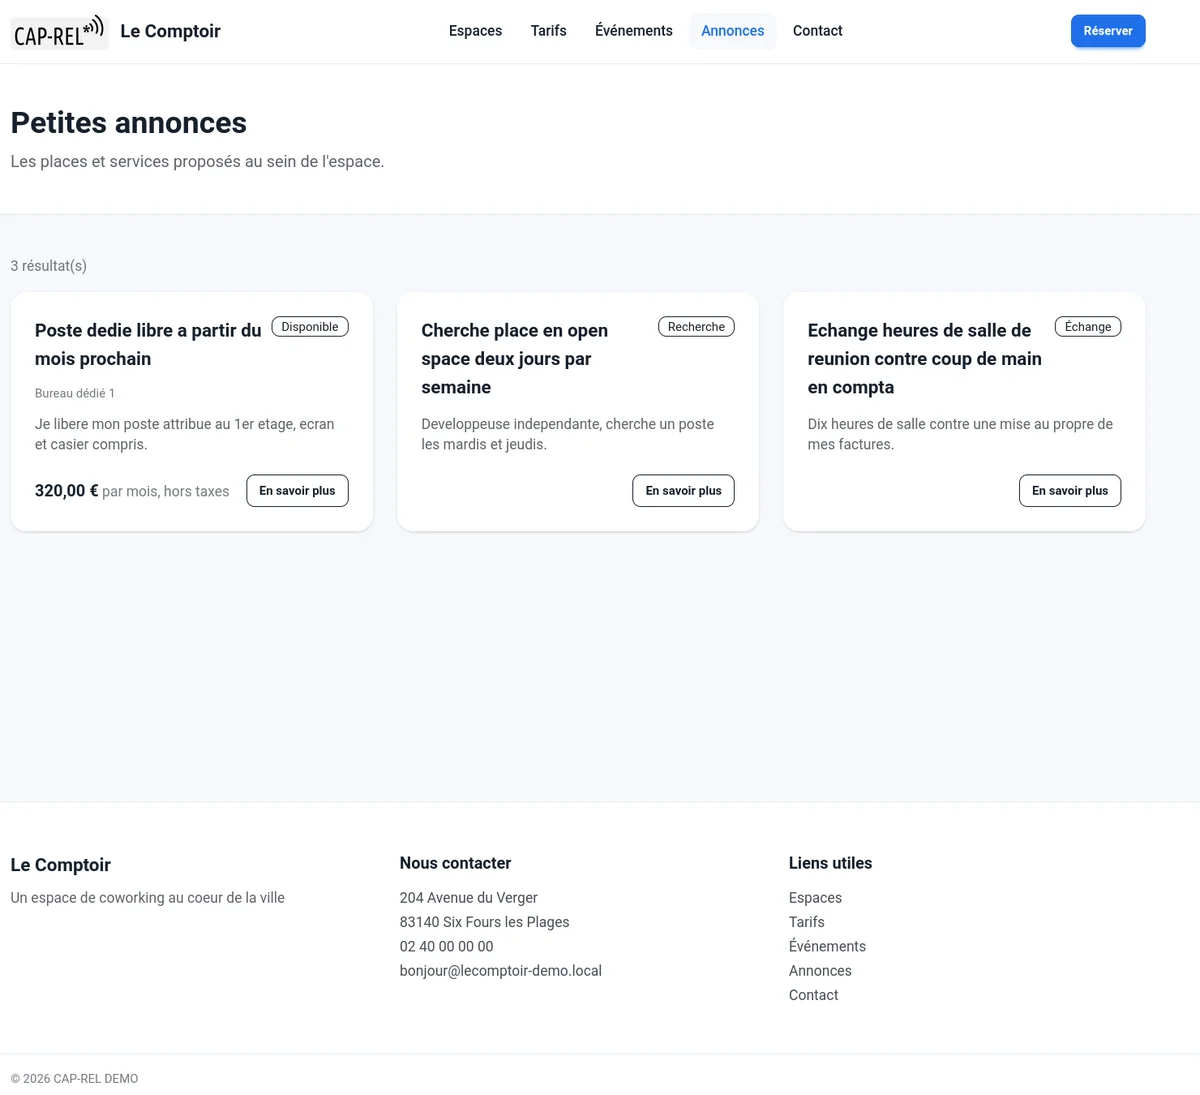Select the 320,00 € price text
Image resolution: width=1200 pixels, height=1095 pixels.
pyautogui.click(x=67, y=491)
